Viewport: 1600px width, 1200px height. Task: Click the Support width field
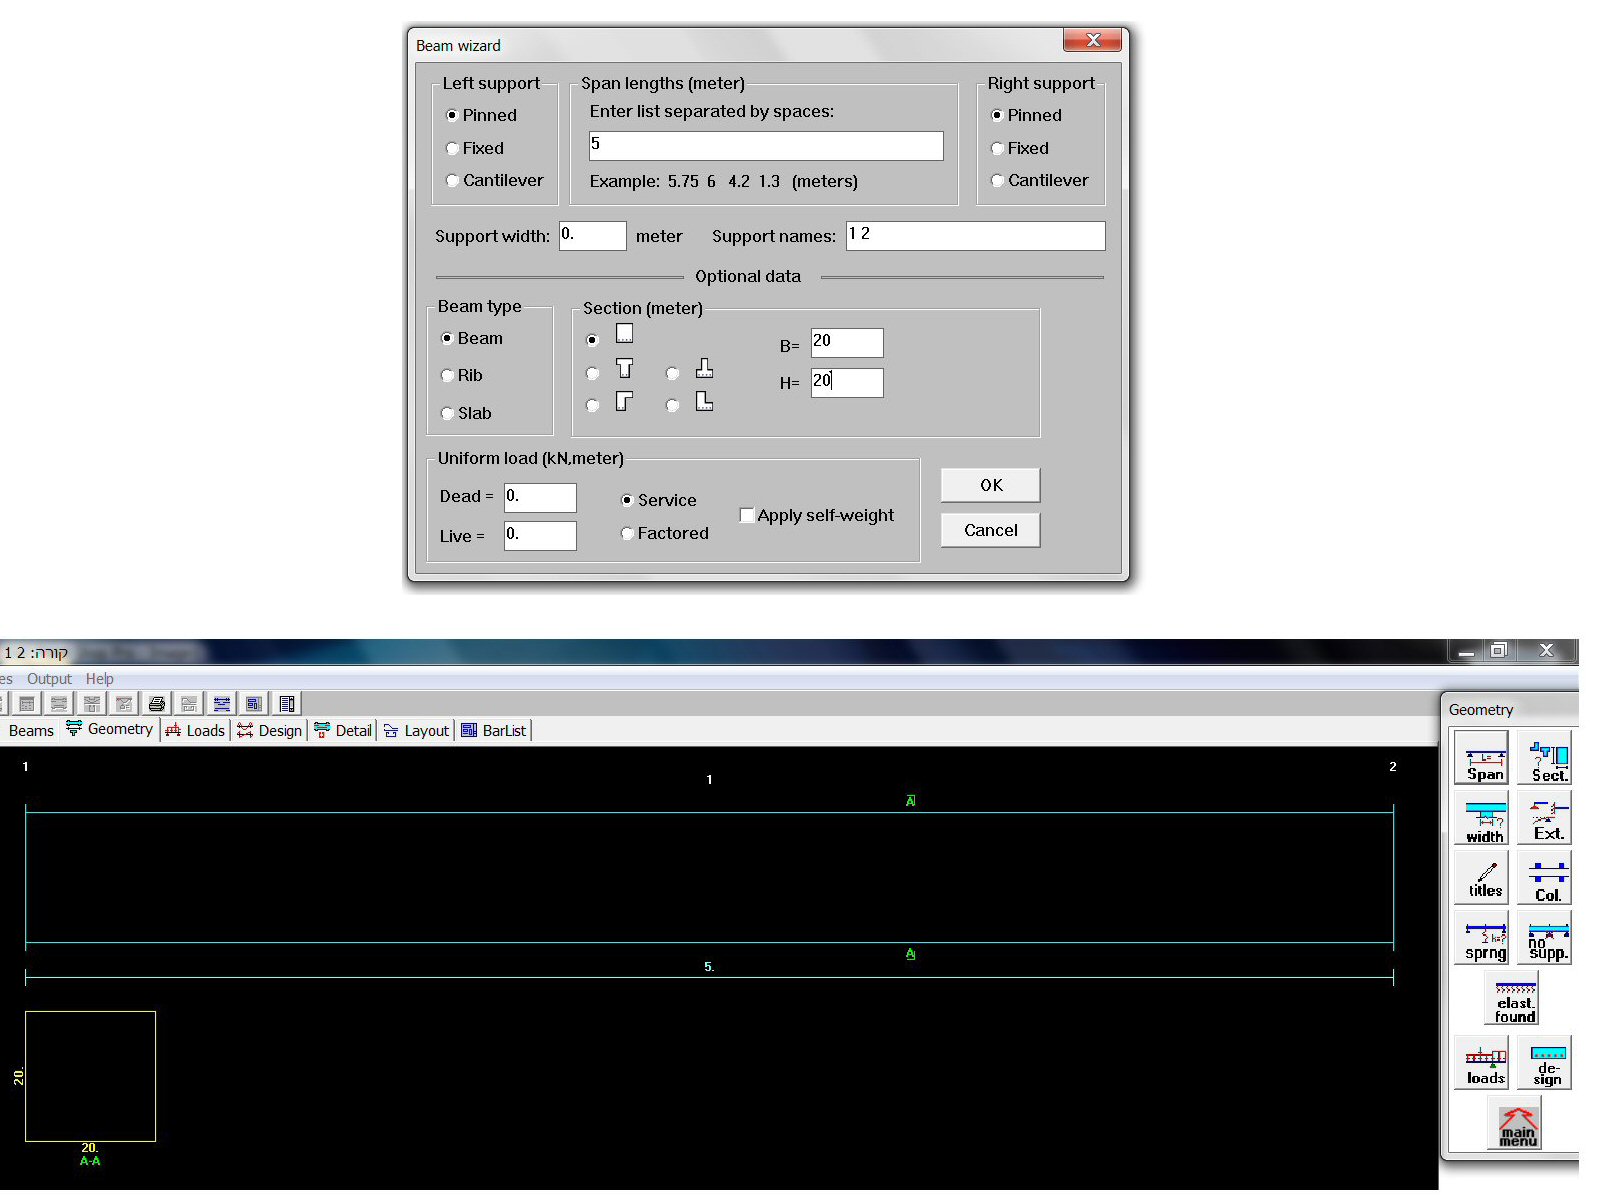(x=592, y=236)
